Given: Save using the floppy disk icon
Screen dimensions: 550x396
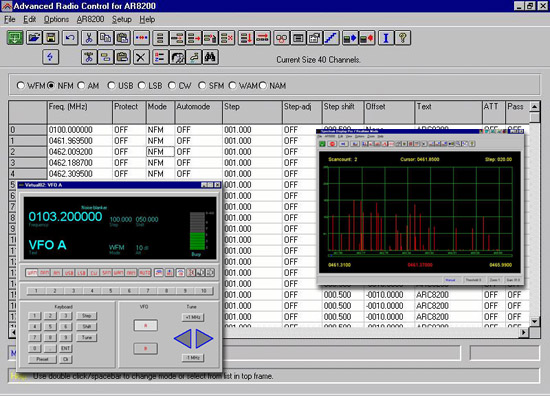Looking at the screenshot, I should pyautogui.click(x=51, y=38).
